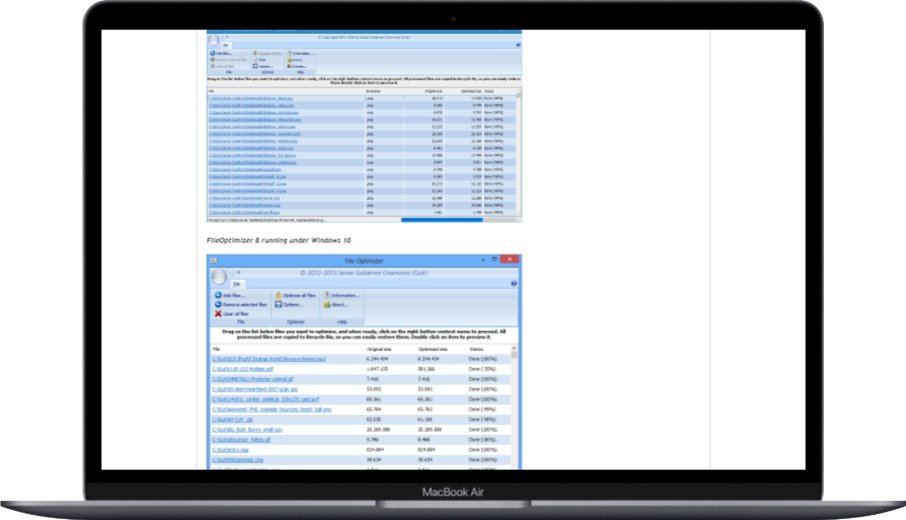Click Optimized size column header in lower window
The width and height of the screenshot is (906, 520).
pyautogui.click(x=432, y=349)
